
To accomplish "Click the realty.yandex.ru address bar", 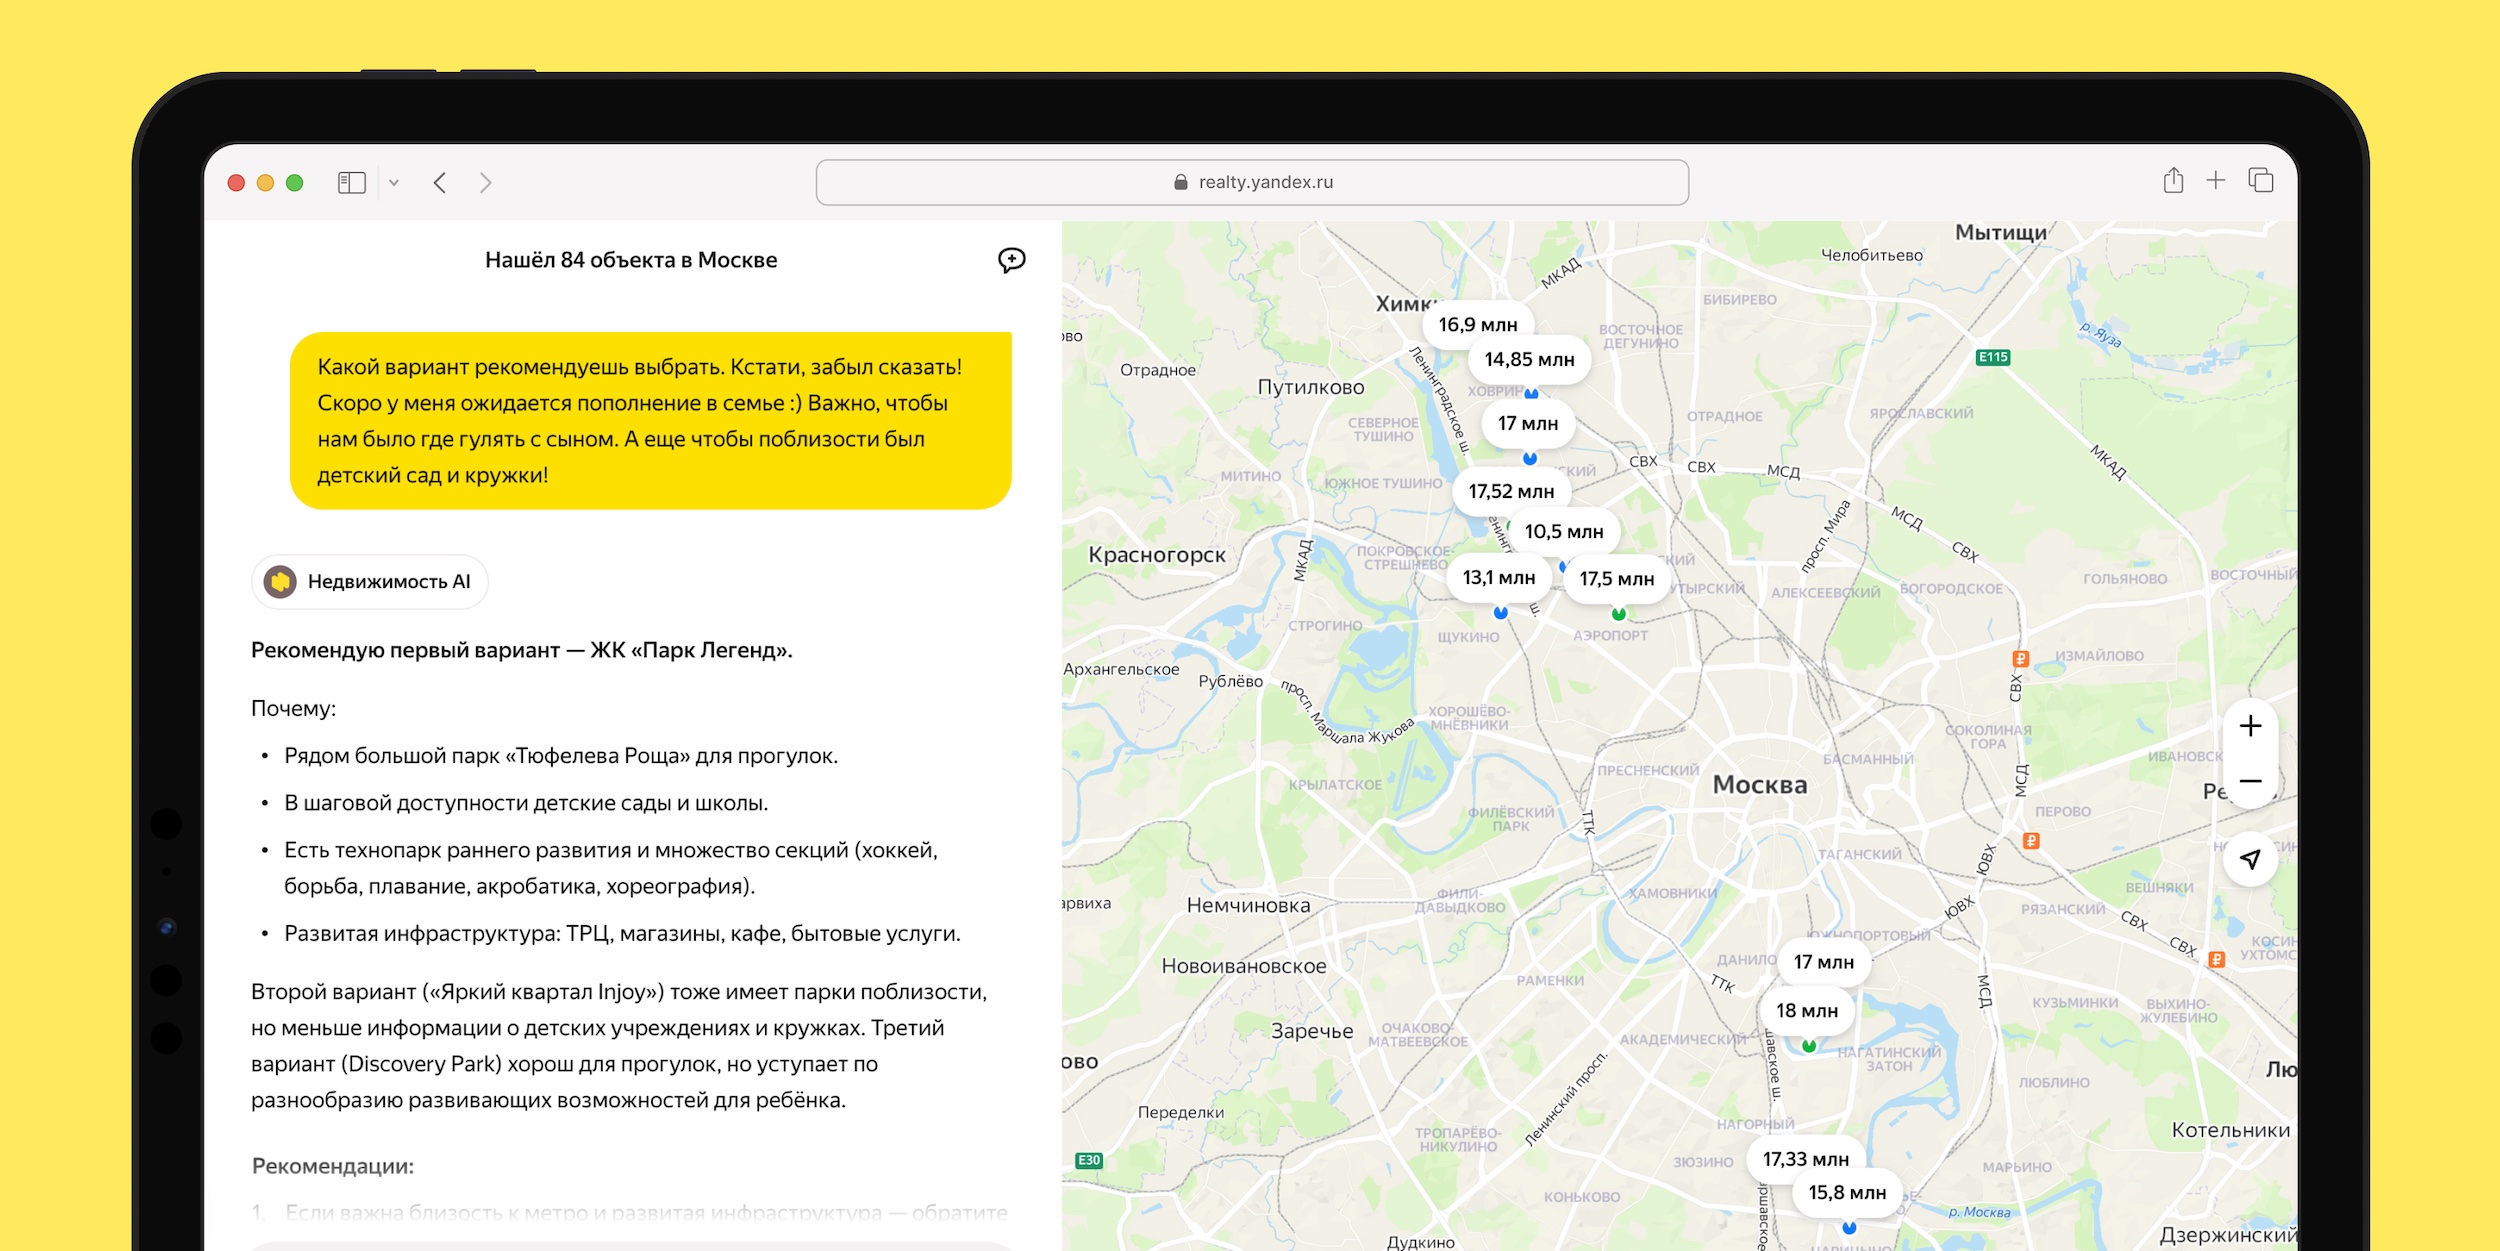I will tap(1252, 182).
